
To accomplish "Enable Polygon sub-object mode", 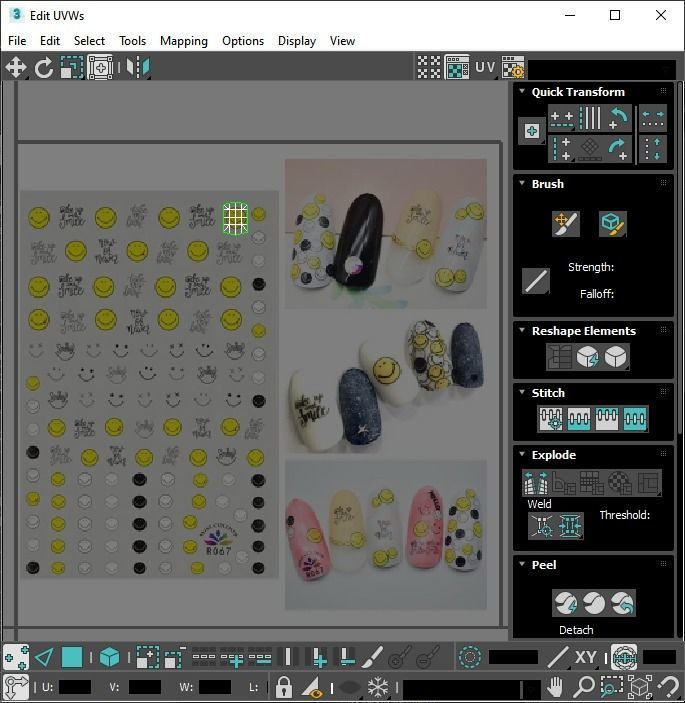I will coord(72,658).
